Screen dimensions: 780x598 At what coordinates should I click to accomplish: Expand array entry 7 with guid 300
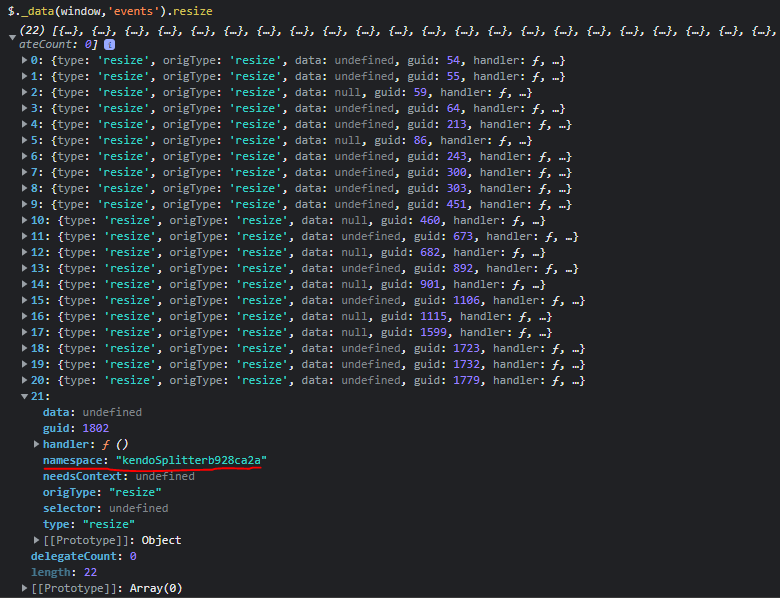(24, 172)
